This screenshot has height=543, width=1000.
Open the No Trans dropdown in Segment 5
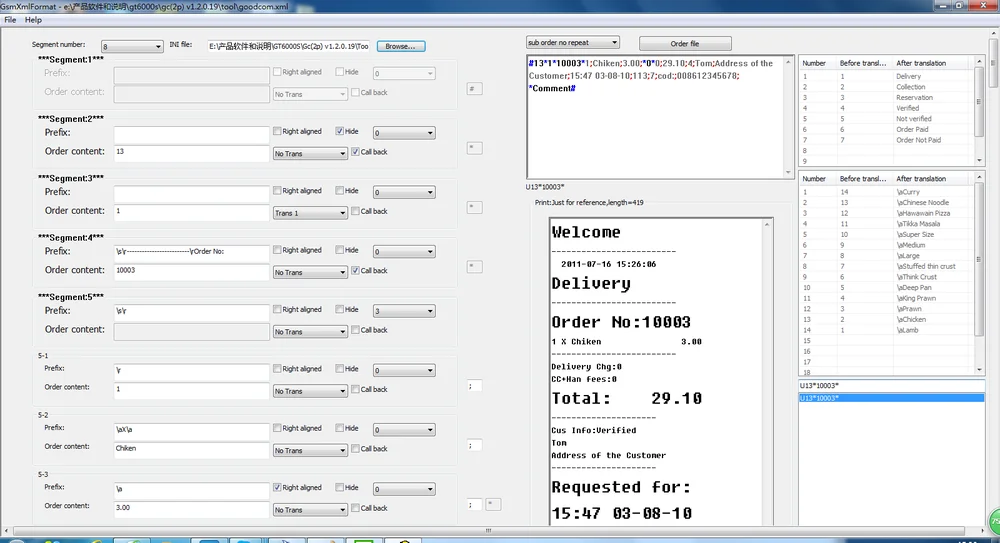(x=310, y=332)
